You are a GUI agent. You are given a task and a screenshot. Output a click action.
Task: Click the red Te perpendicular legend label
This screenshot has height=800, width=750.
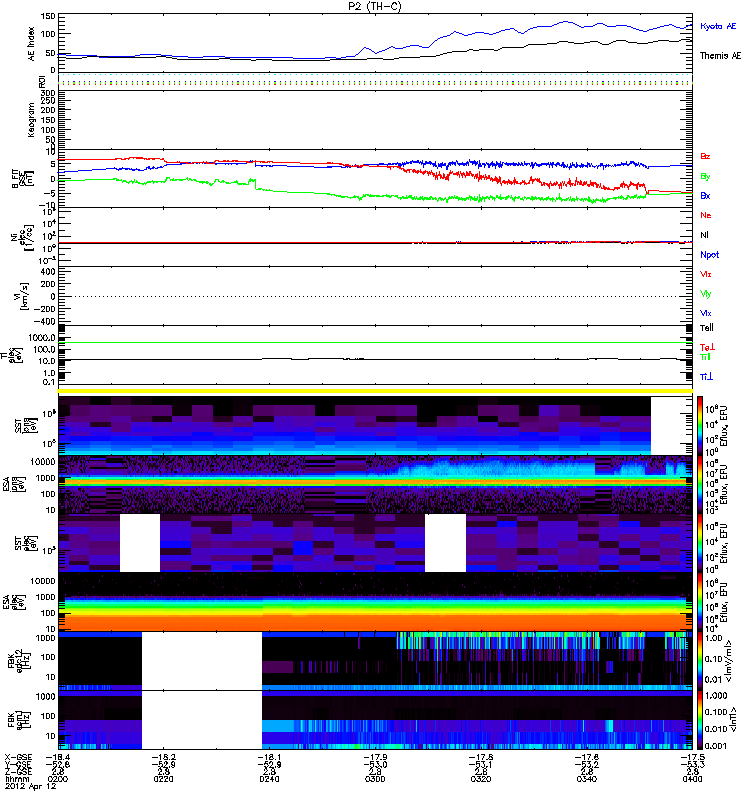pyautogui.click(x=707, y=347)
